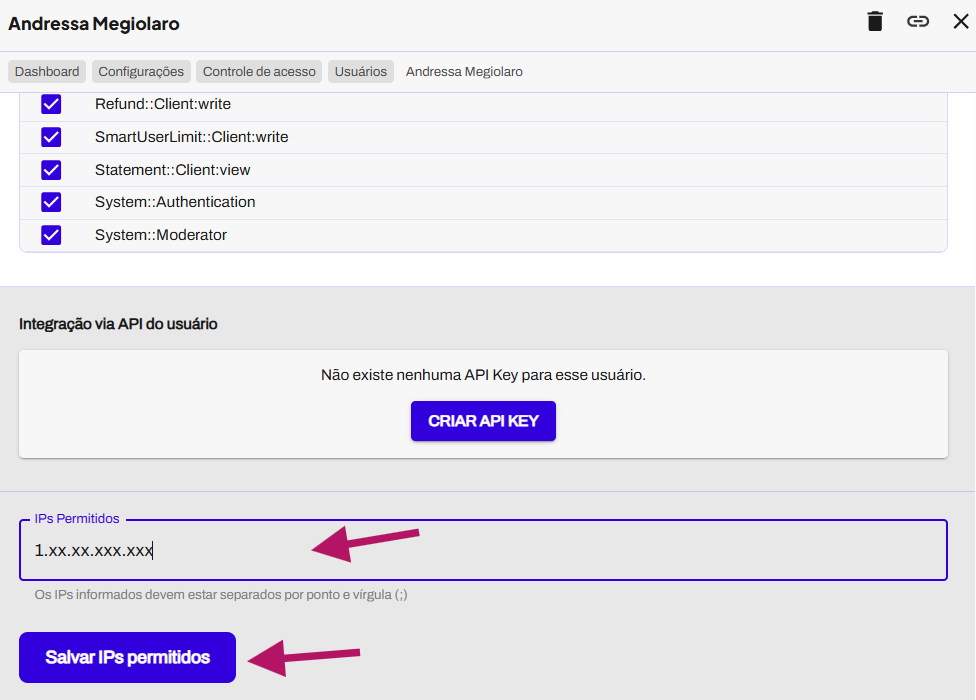Toggle System::Authentication checkbox
This screenshot has width=976, height=700.
(51, 202)
